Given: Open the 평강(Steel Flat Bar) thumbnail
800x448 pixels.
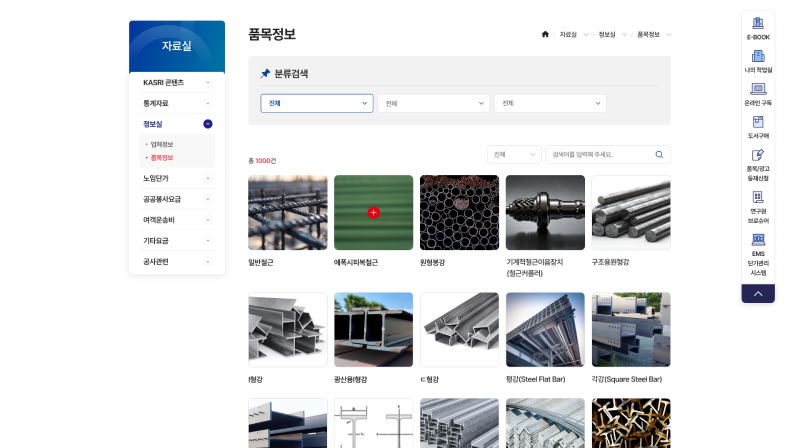Looking at the screenshot, I should (545, 330).
